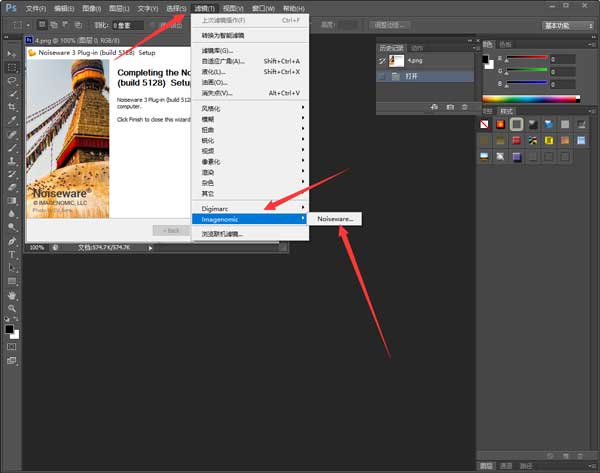Viewport: 600px width, 473px height.
Task: Set history brush source beside 4.png snapshot
Action: 382,61
